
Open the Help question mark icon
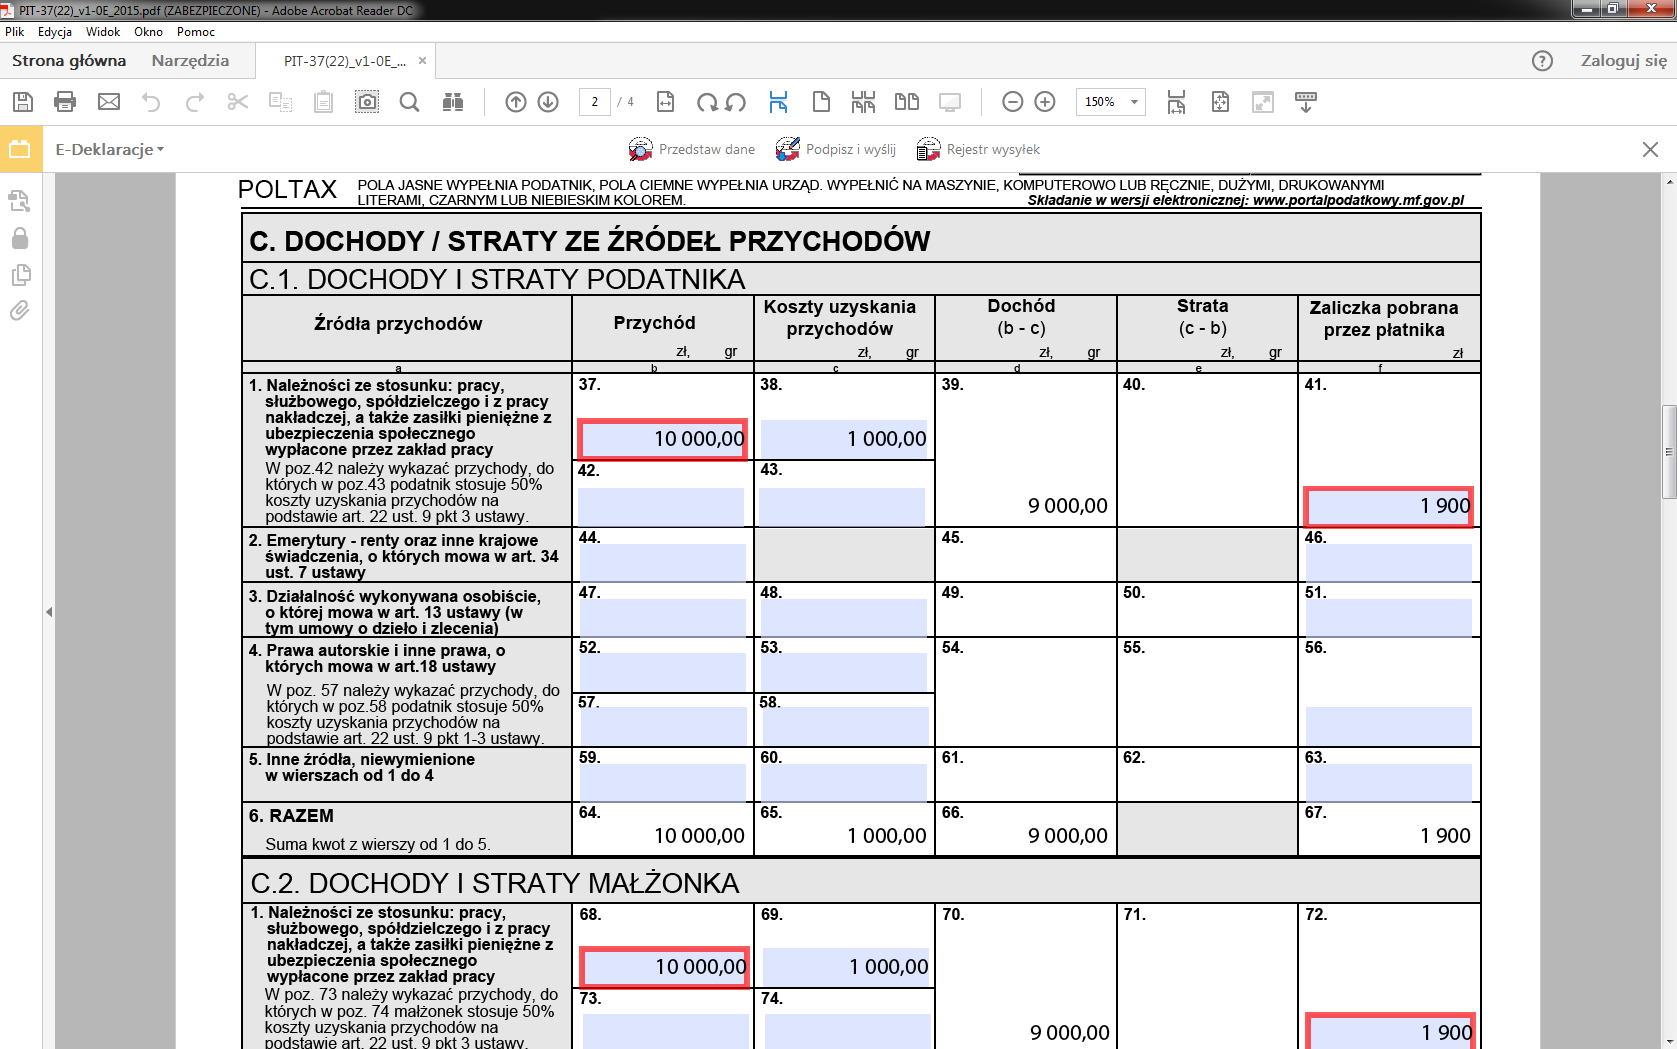click(1542, 61)
